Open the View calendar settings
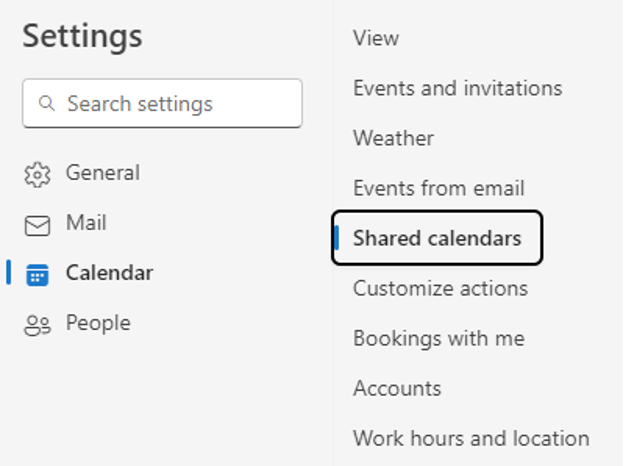Screen dimensions: 625x466 click(376, 38)
